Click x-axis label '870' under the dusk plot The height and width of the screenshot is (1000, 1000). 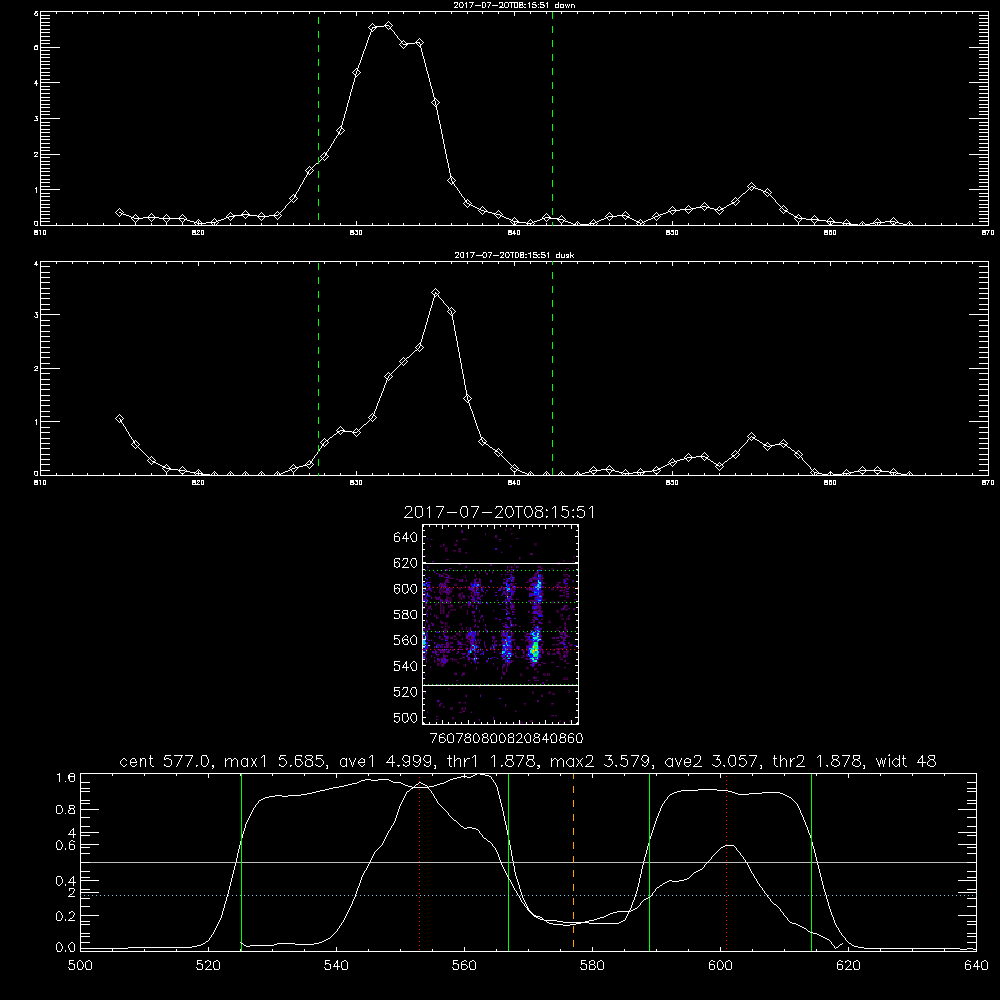[x=988, y=483]
